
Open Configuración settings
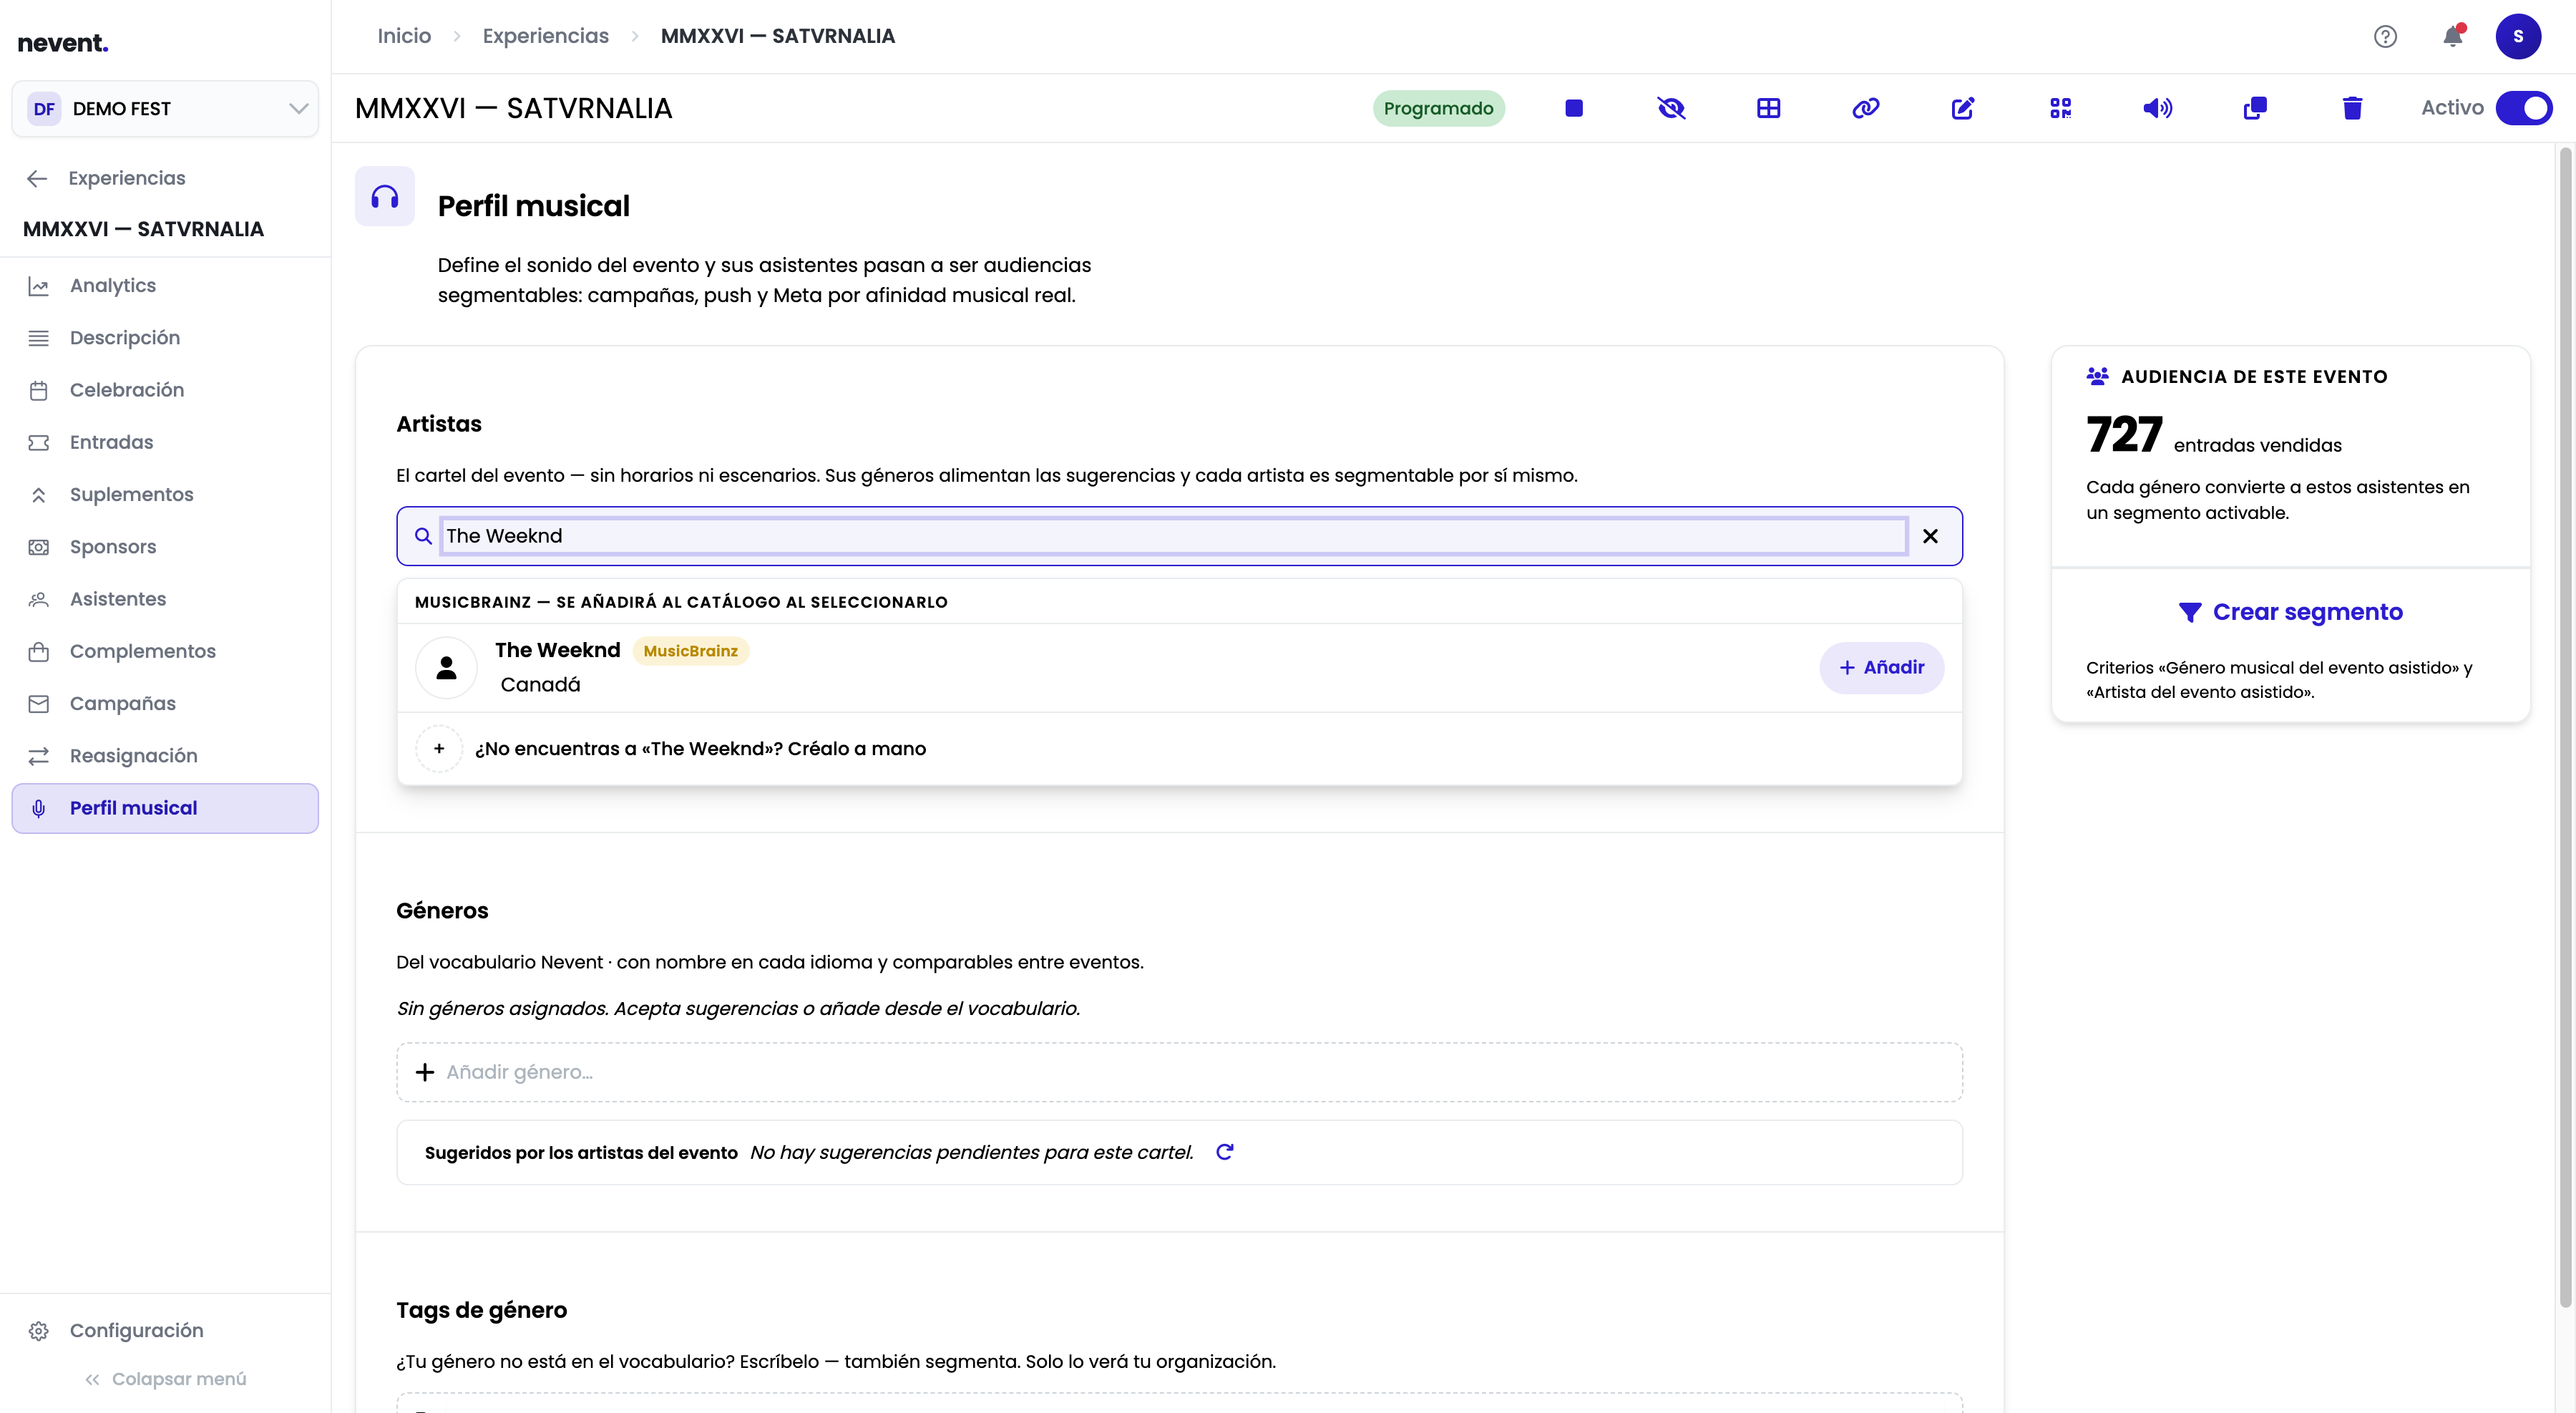[165, 1330]
